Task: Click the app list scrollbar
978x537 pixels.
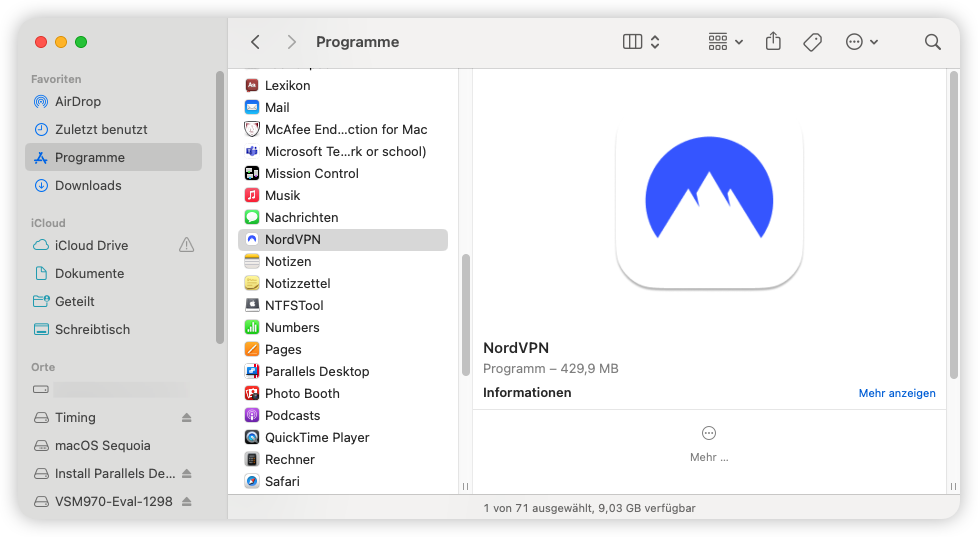Action: tap(466, 315)
